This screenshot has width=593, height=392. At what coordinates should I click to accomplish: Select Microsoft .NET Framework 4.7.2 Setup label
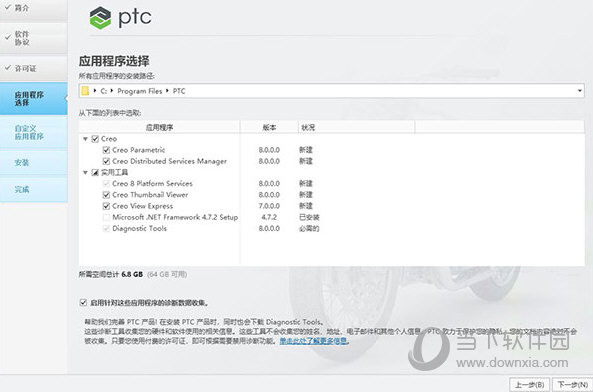click(175, 217)
